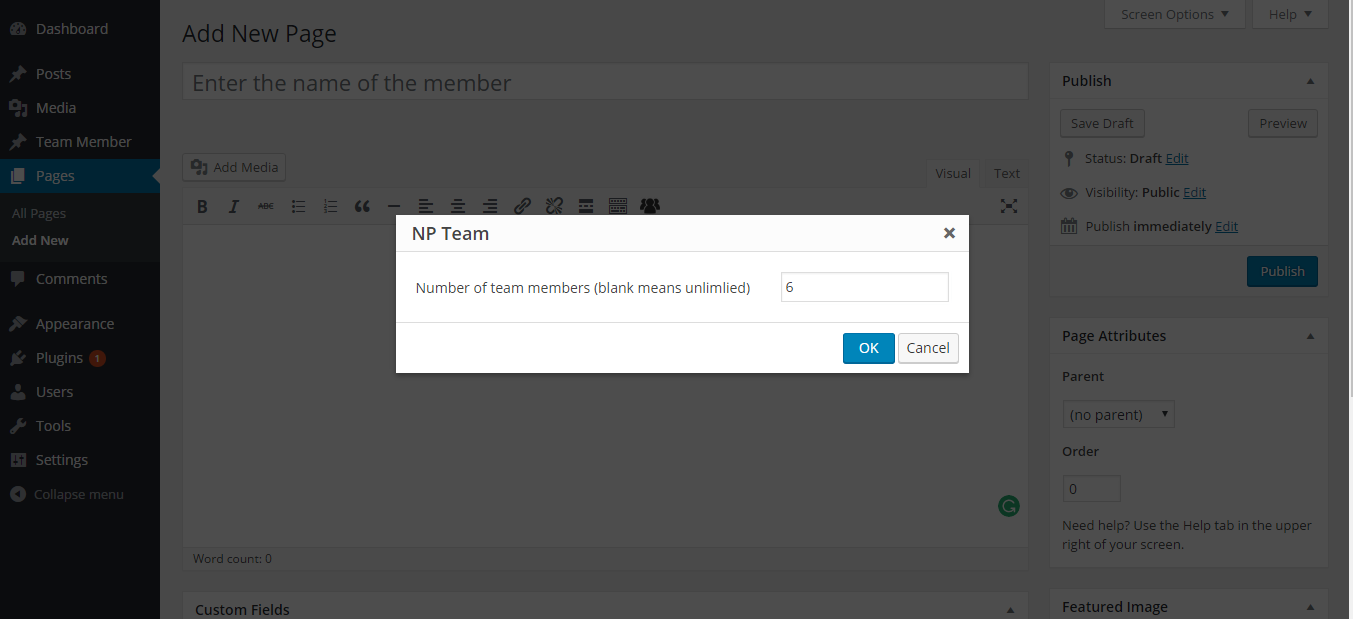Click Cancel in NP Team dialog
The height and width of the screenshot is (619, 1353).
pyautogui.click(x=928, y=348)
